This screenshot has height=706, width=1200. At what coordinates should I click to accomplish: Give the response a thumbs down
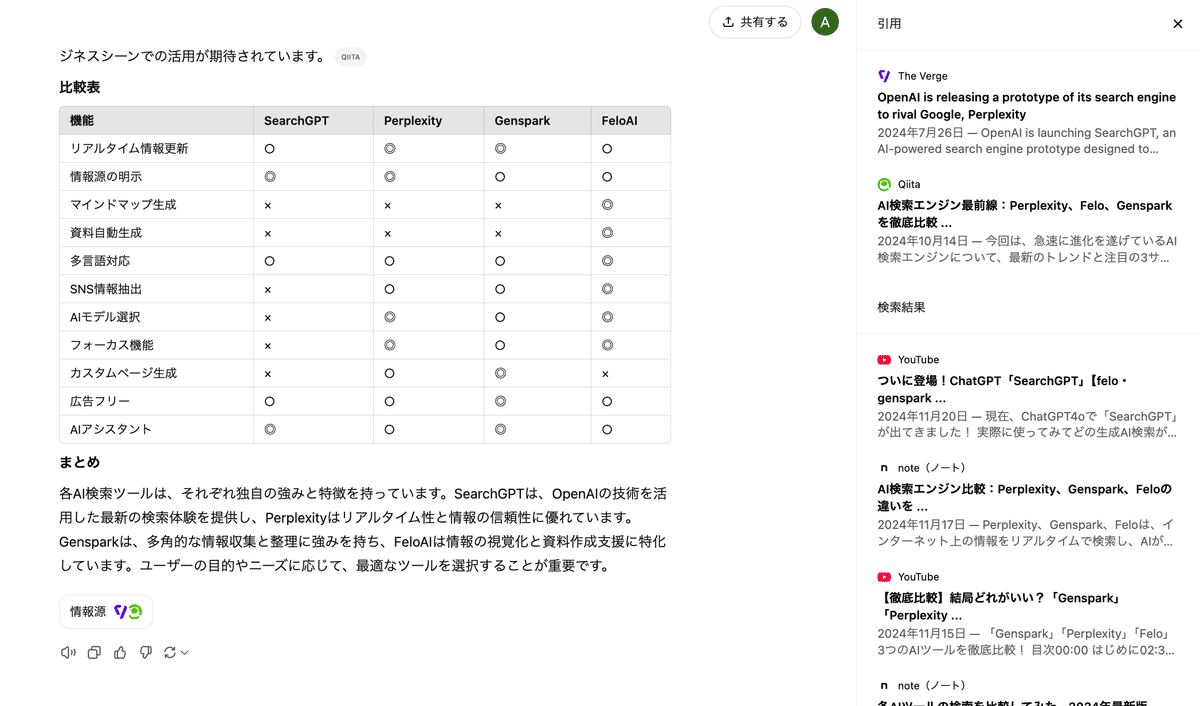146,653
